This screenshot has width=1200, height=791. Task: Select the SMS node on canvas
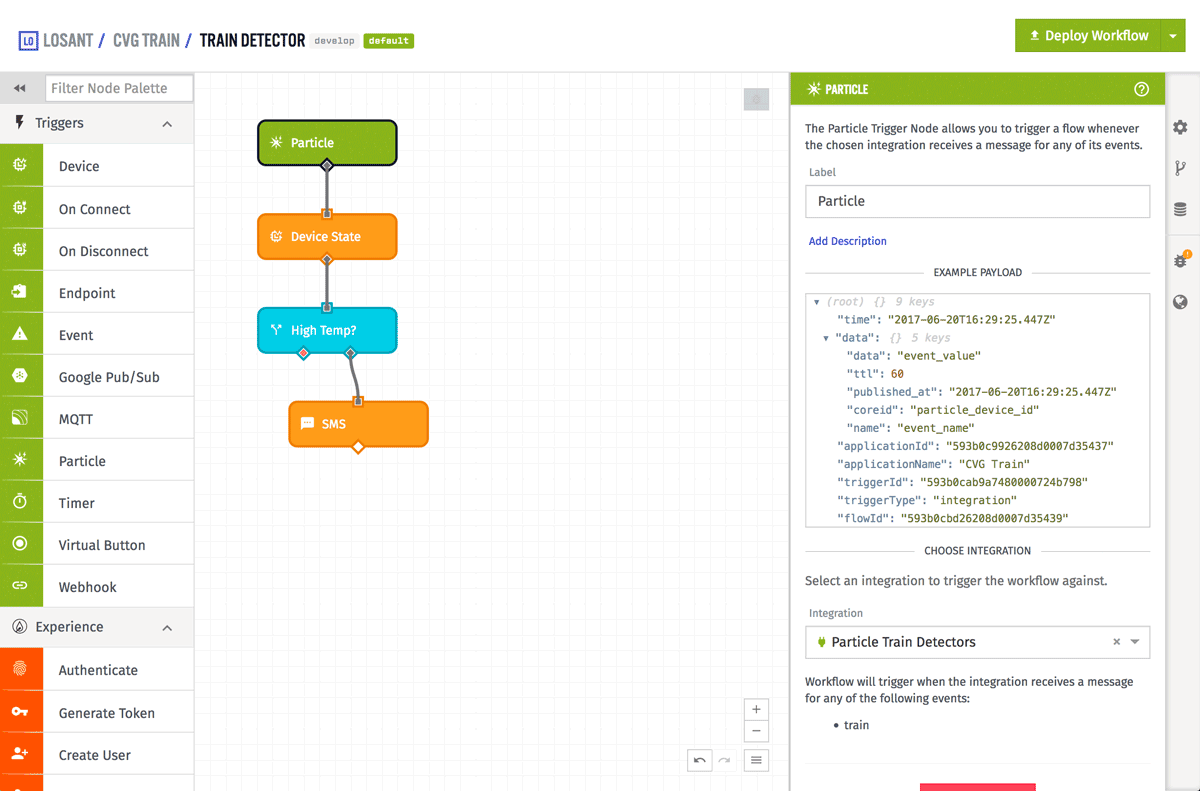358,424
